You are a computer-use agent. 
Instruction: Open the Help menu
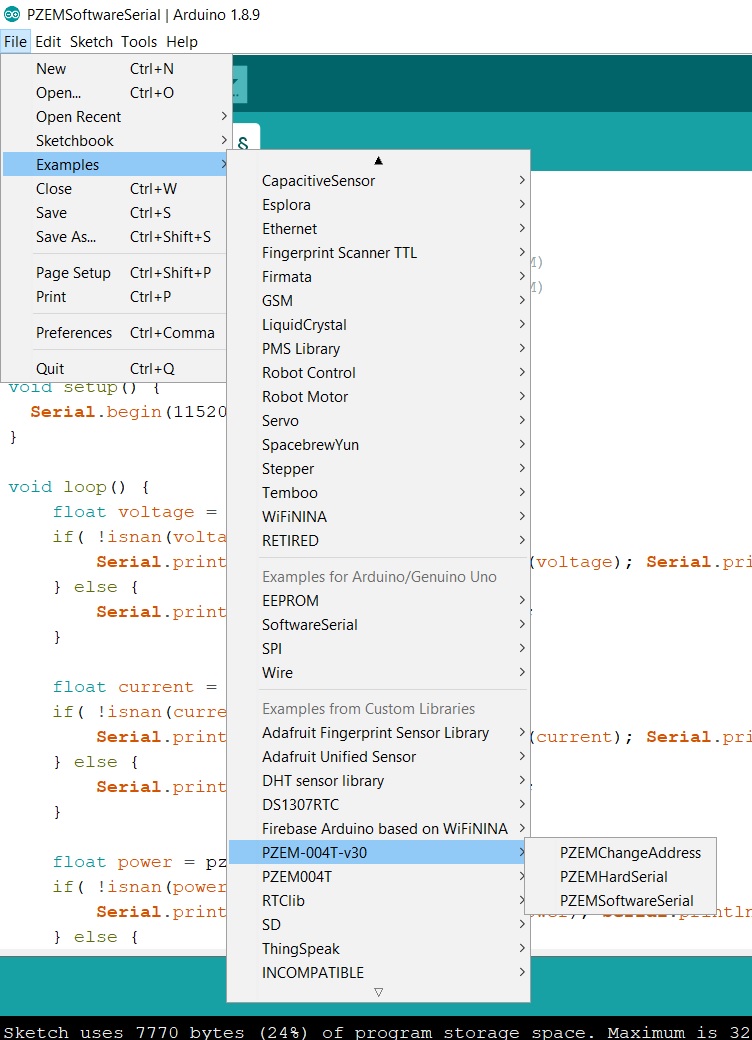pyautogui.click(x=182, y=42)
